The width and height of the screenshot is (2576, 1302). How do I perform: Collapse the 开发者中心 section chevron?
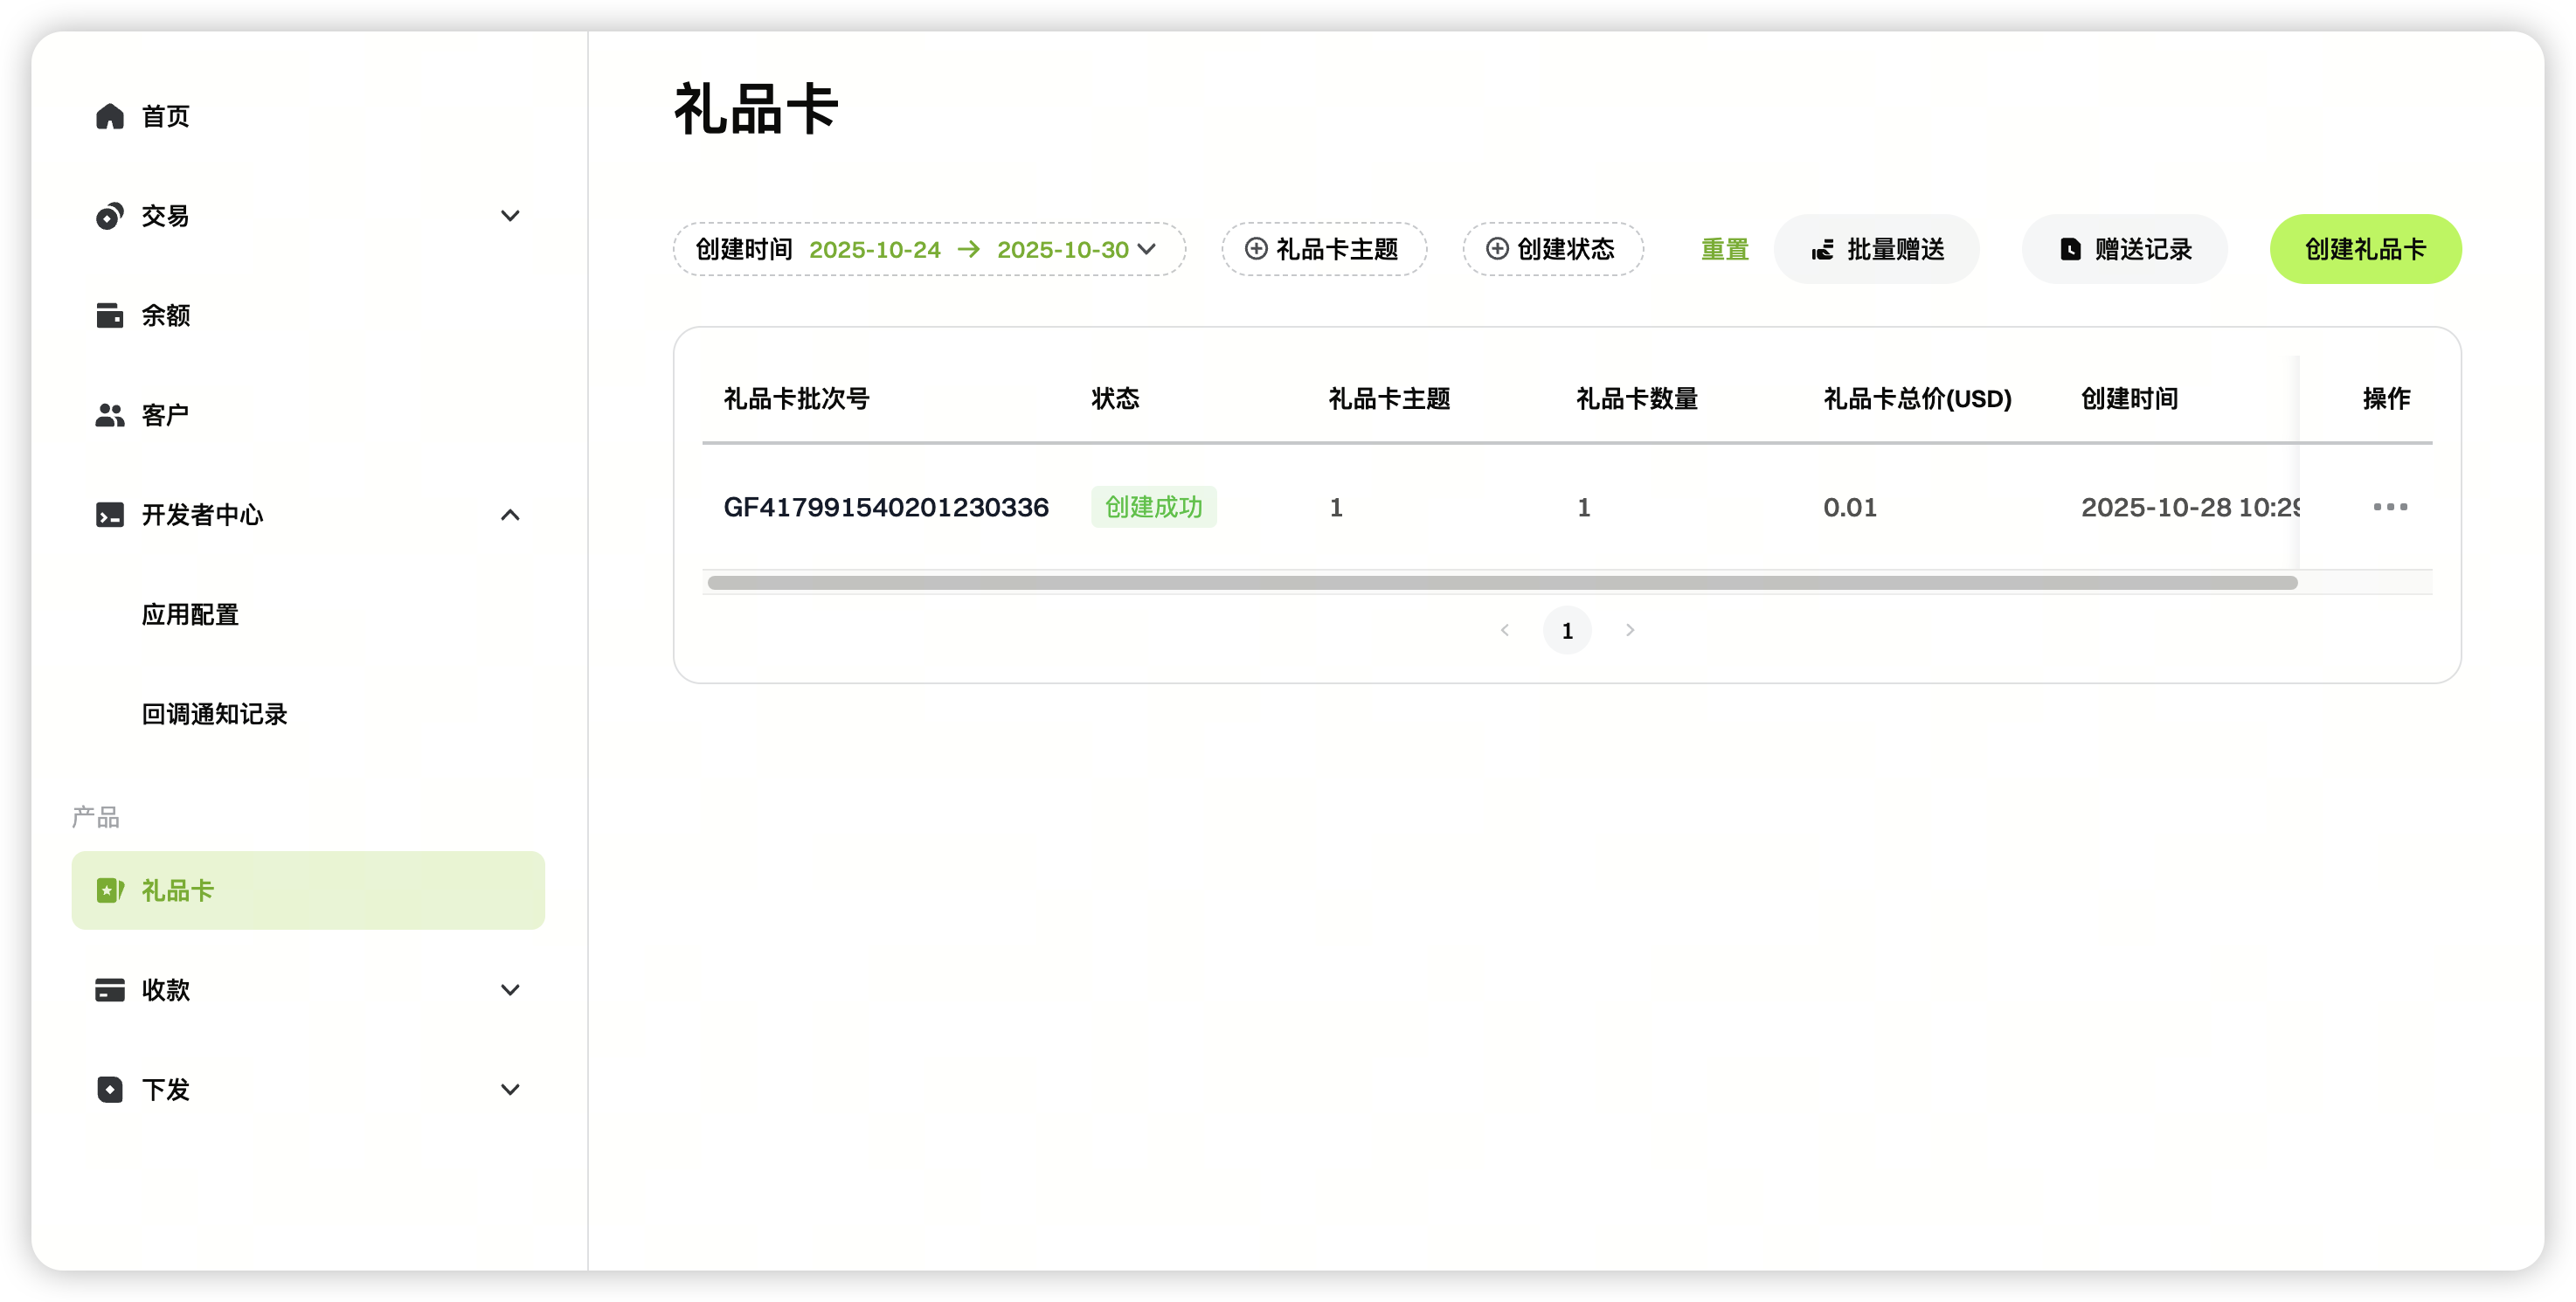[510, 515]
